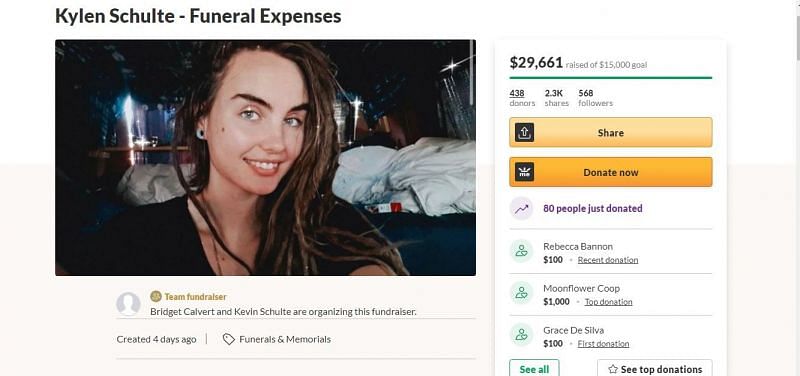Click the Top donation link
800x376 pixels.
coord(608,302)
